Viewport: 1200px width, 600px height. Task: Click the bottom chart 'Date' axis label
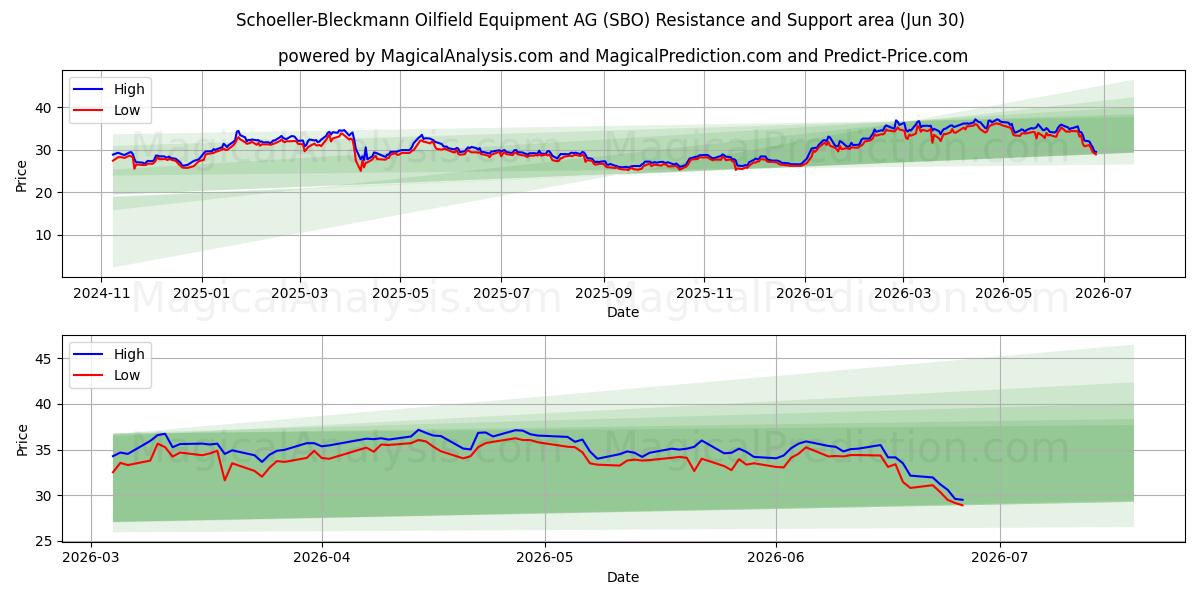[623, 577]
